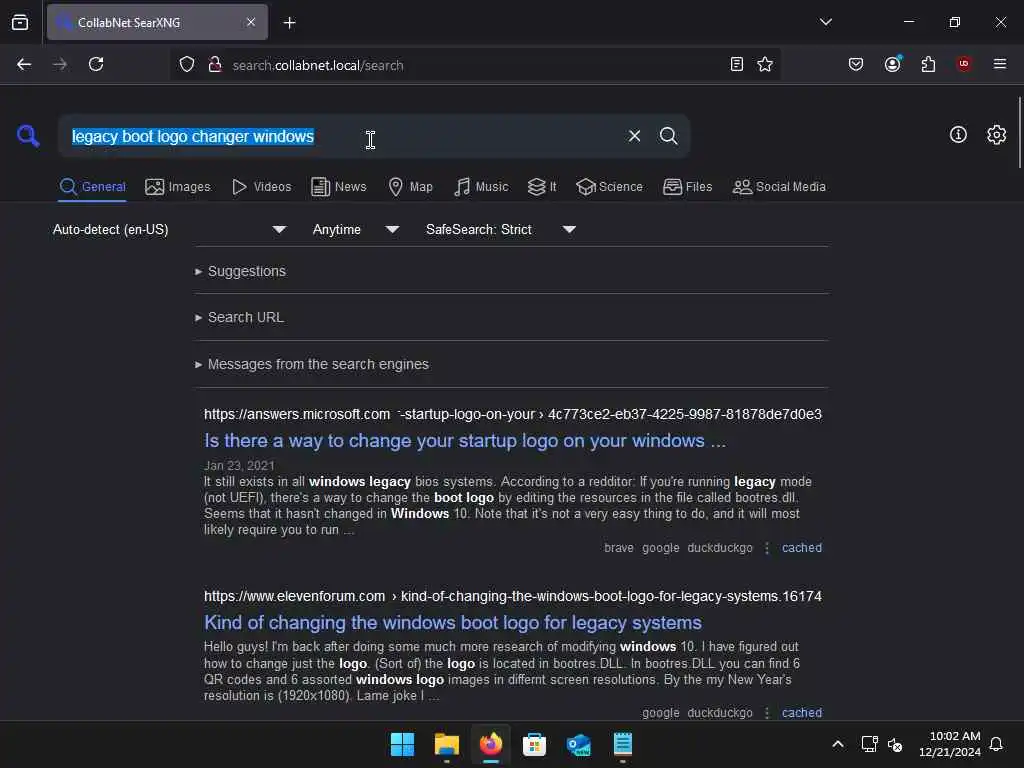Open the list all tabs chevron

tap(825, 22)
